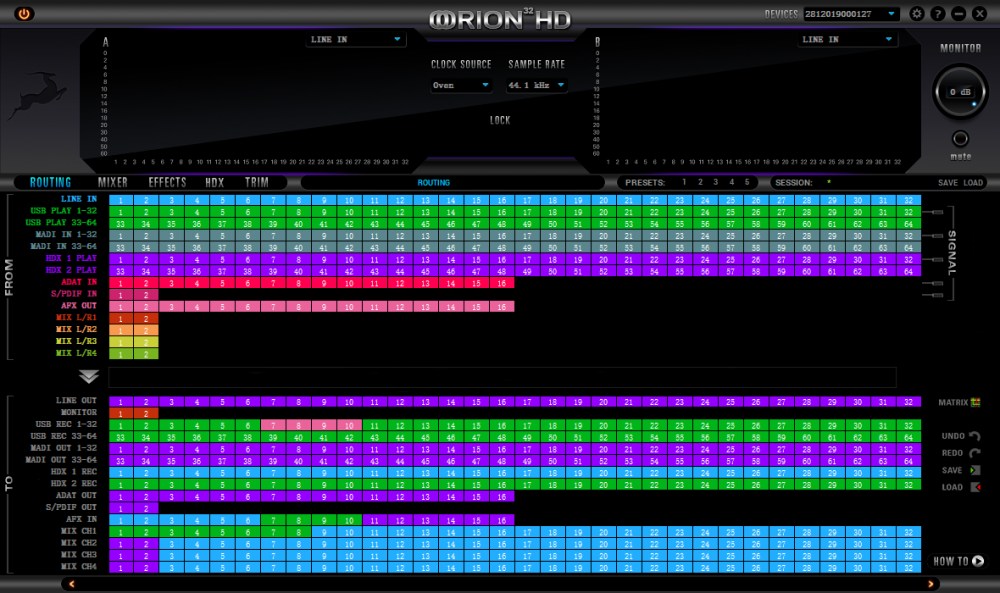Select preset 4
The image size is (1000, 593).
click(x=732, y=182)
